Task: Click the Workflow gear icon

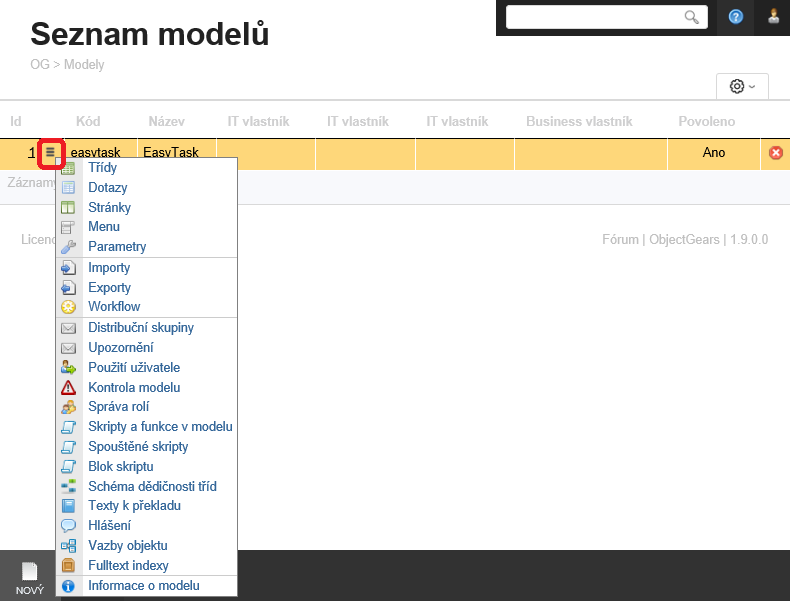Action: tap(68, 307)
